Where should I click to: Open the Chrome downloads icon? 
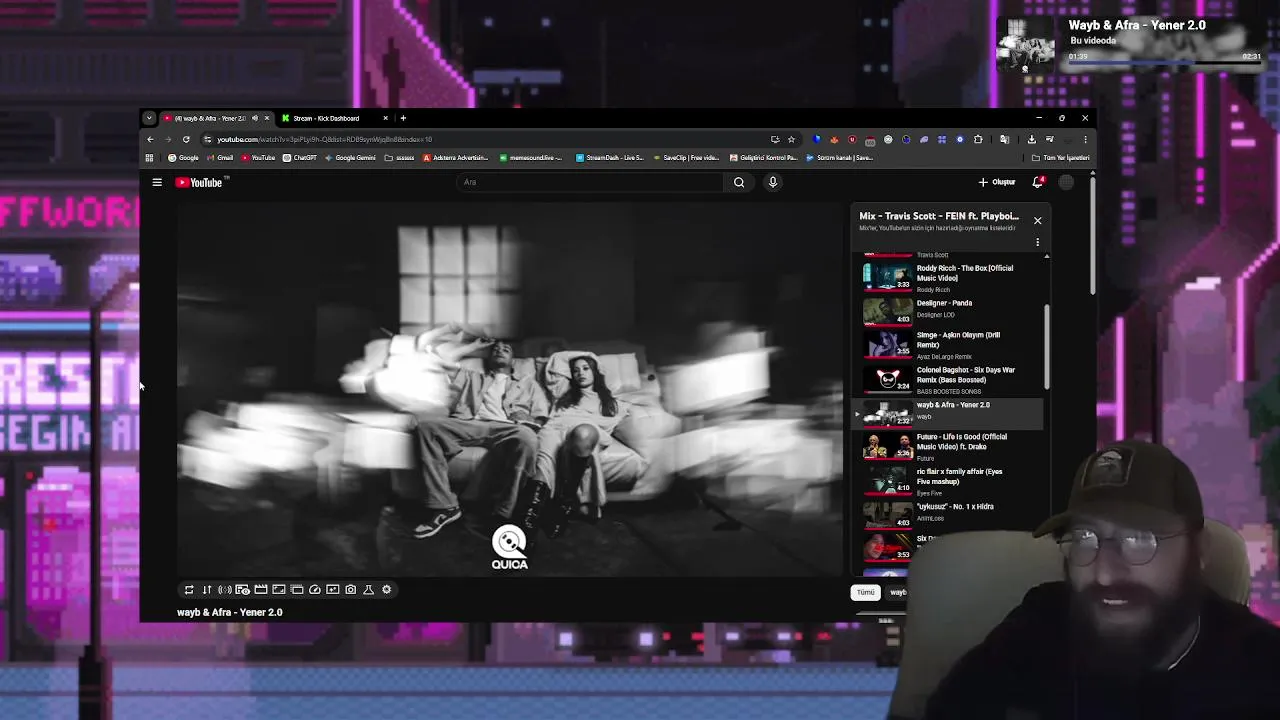pos(1032,139)
